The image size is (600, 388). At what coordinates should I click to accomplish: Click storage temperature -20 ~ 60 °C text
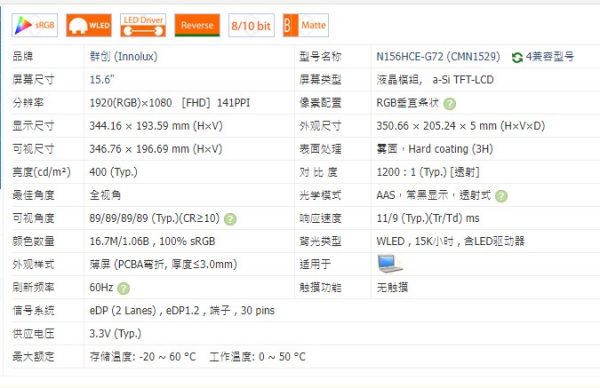tap(143, 357)
